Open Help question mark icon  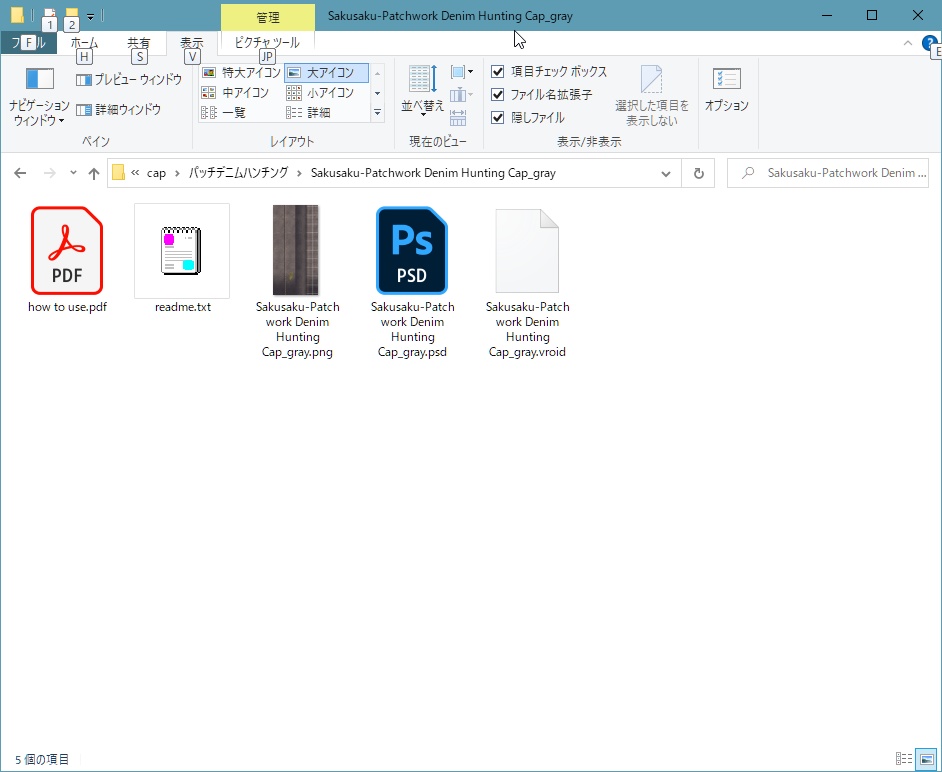coord(930,43)
